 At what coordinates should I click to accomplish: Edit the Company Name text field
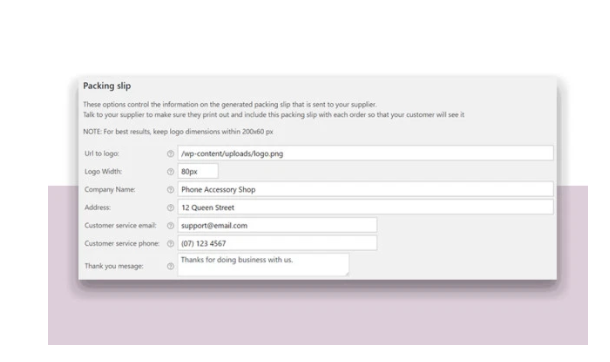coord(365,189)
